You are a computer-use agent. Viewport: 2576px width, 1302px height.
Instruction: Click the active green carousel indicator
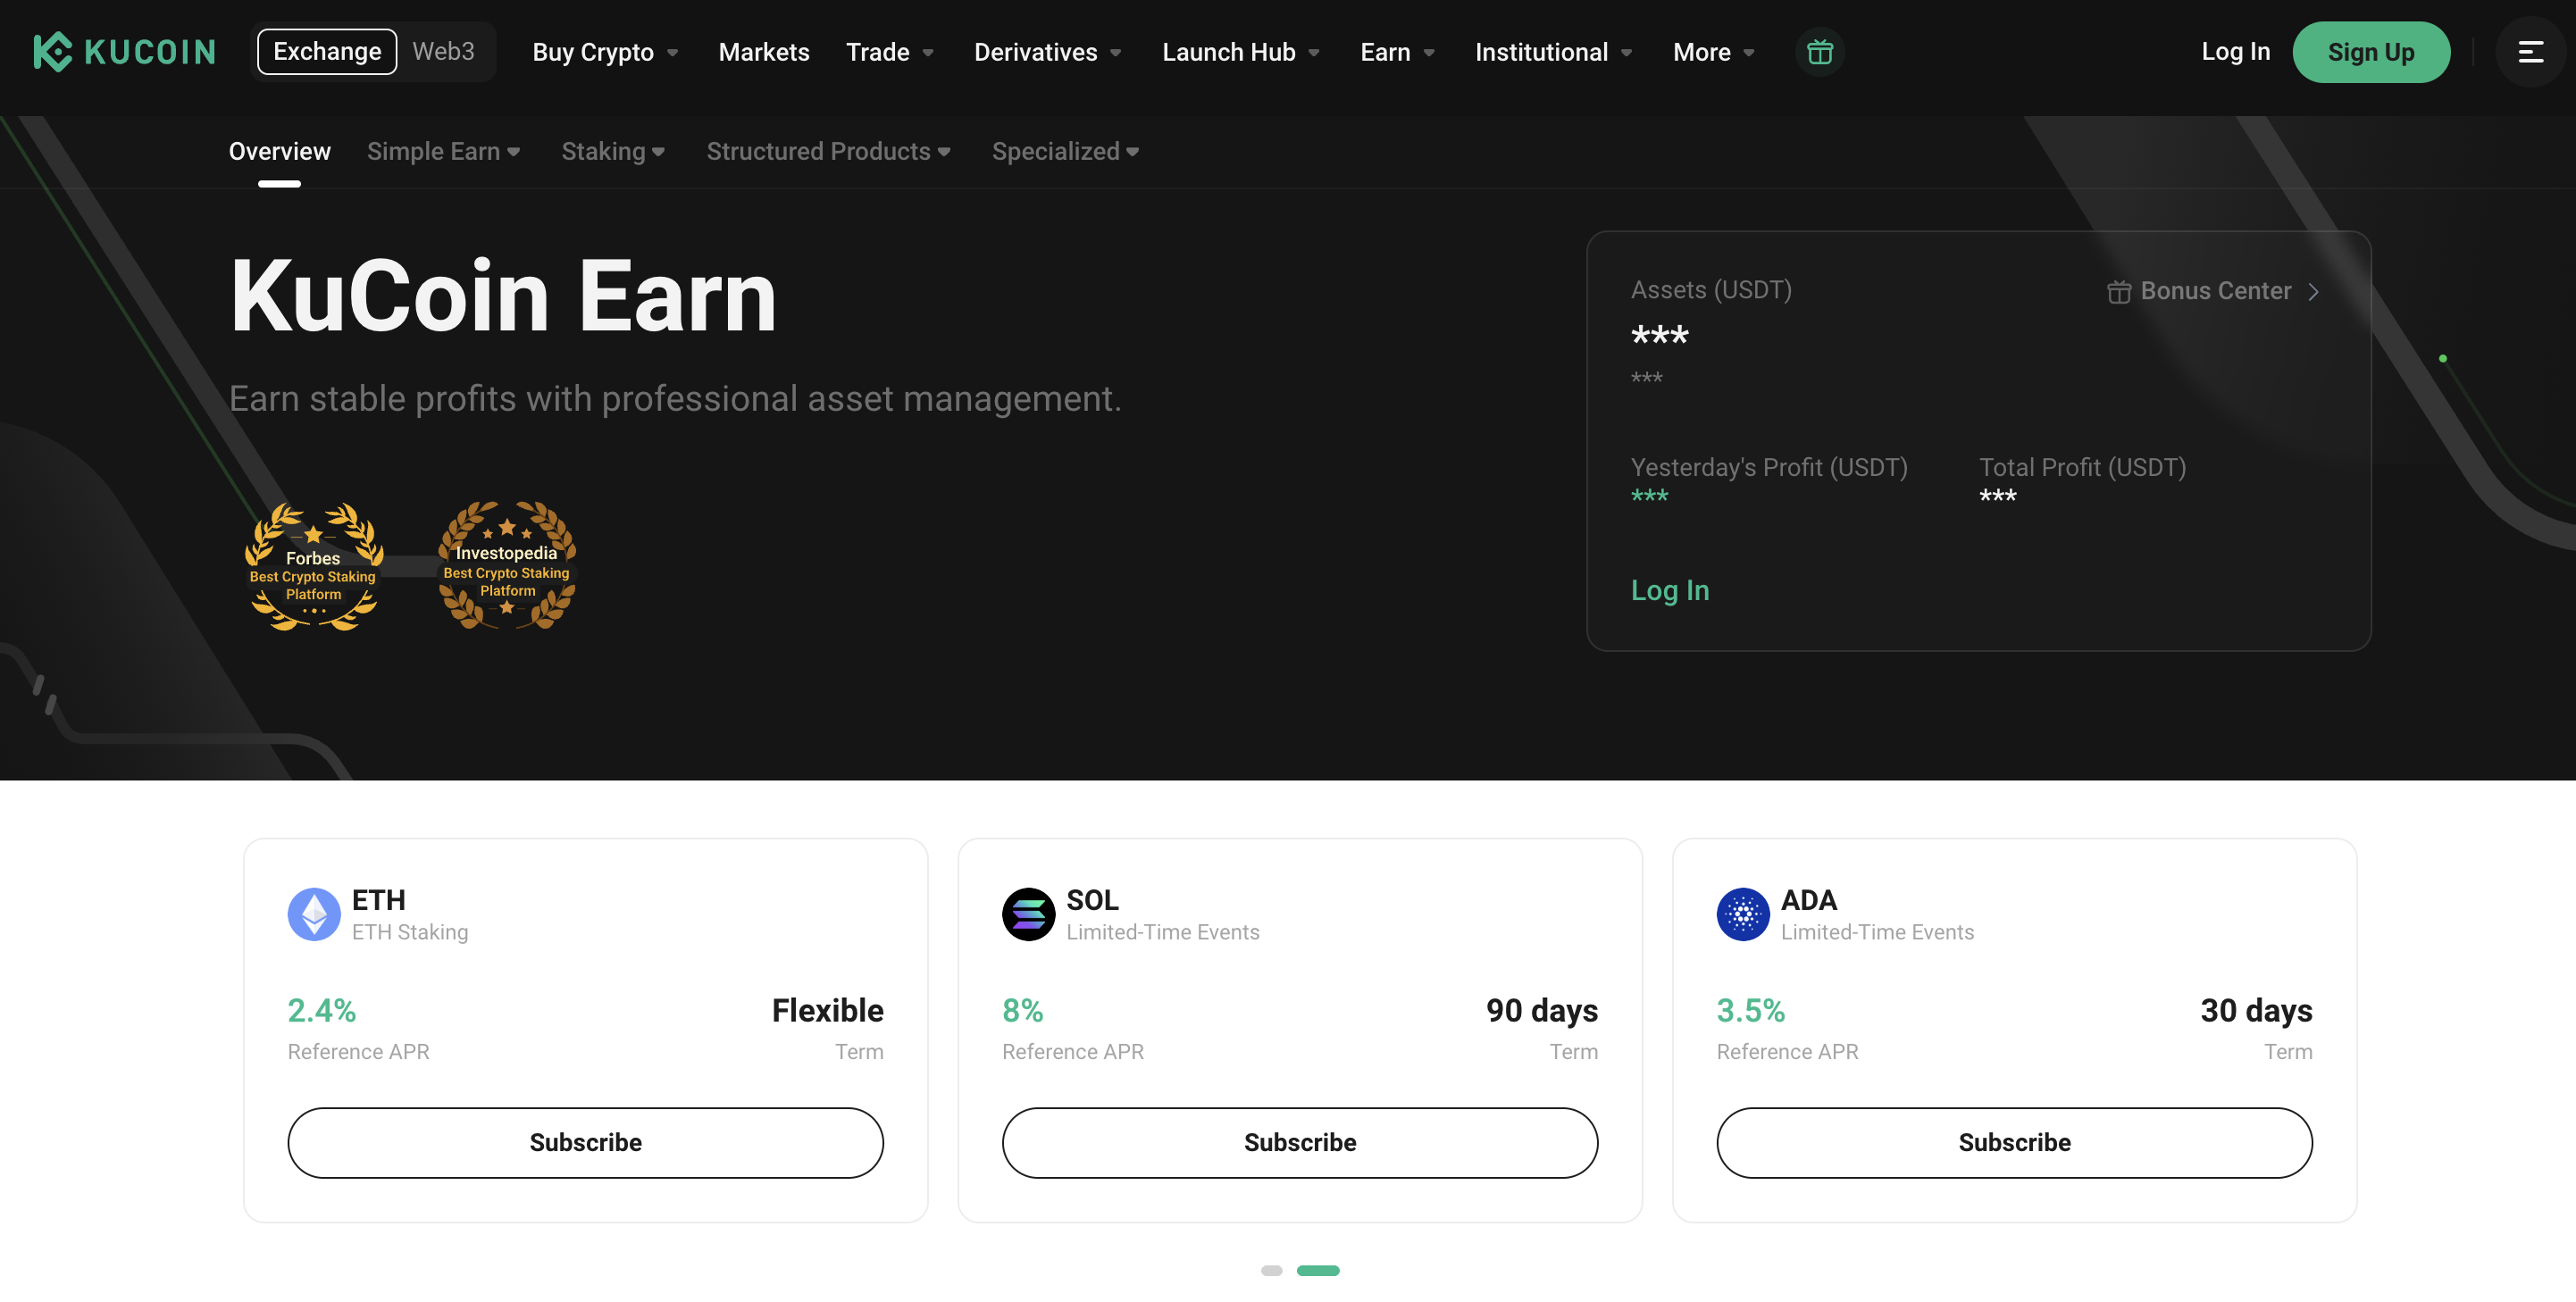pyautogui.click(x=1317, y=1270)
